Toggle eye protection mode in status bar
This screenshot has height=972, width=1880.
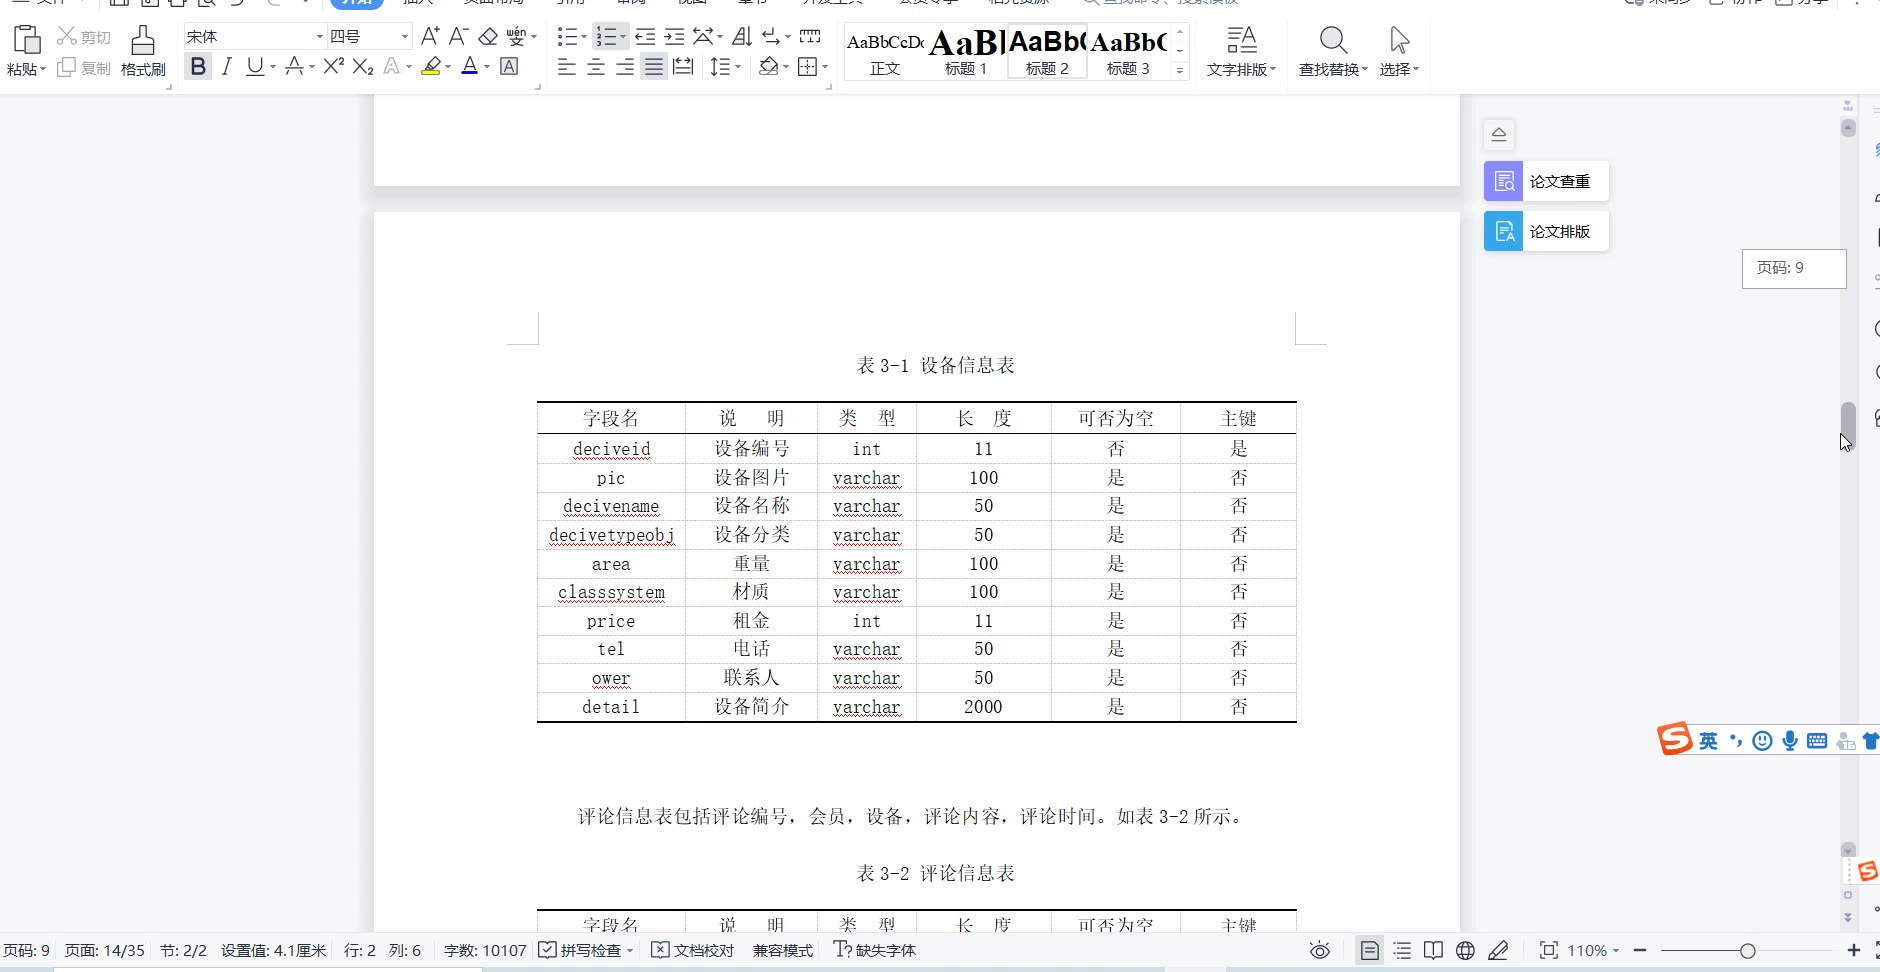coord(1320,950)
